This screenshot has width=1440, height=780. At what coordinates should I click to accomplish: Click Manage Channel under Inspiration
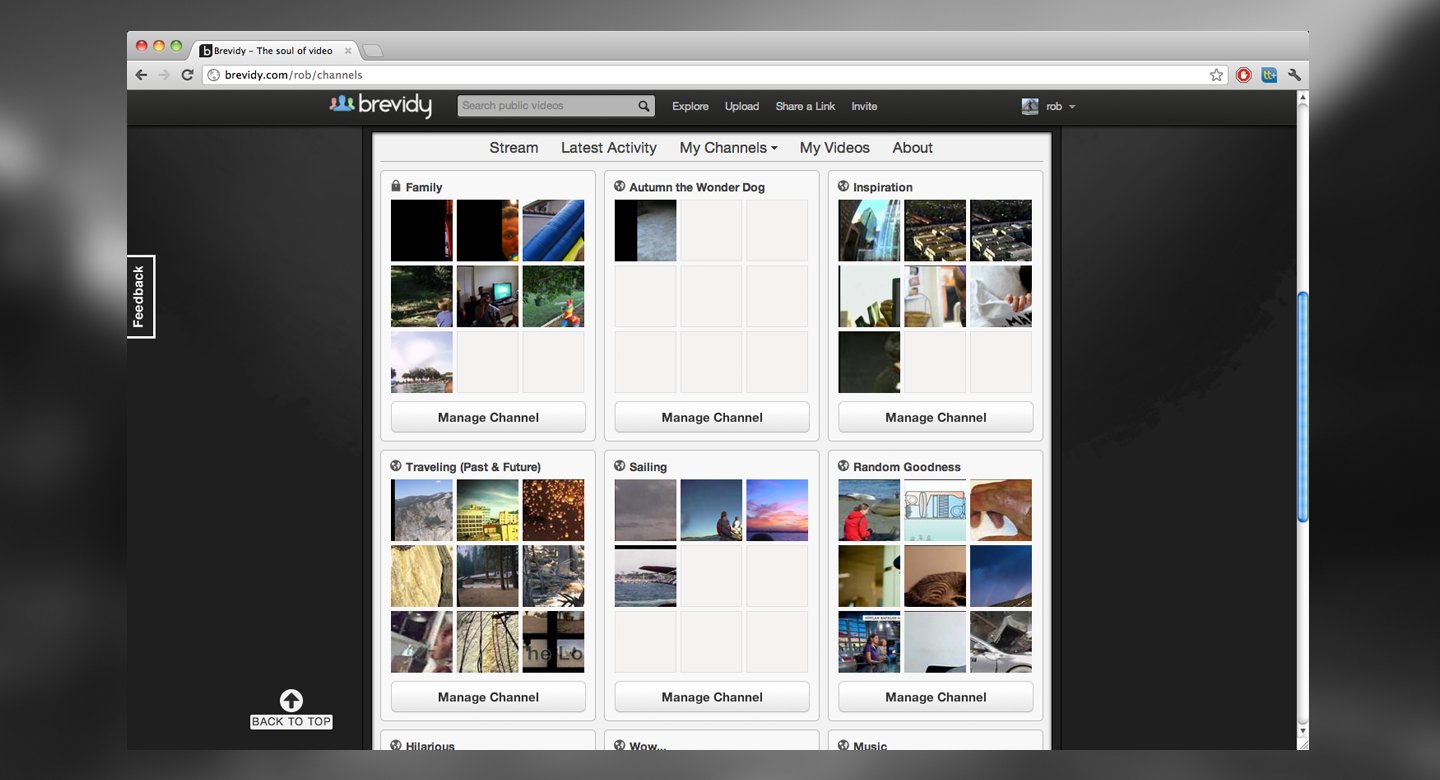point(936,417)
